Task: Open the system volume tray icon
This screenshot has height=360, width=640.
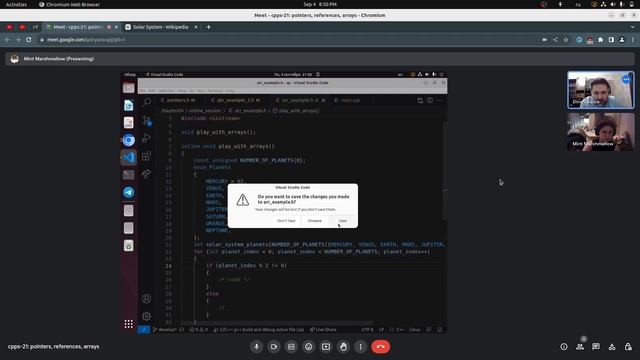Action: click(x=613, y=4)
